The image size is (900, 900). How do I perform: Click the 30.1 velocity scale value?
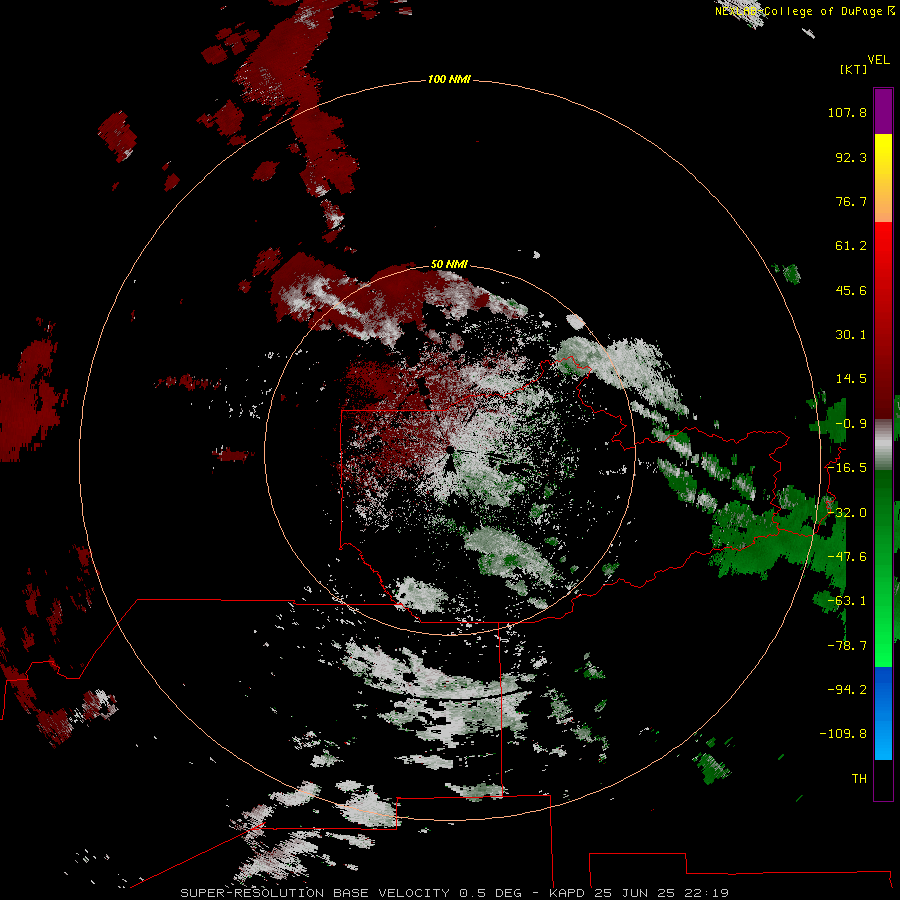pyautogui.click(x=851, y=335)
